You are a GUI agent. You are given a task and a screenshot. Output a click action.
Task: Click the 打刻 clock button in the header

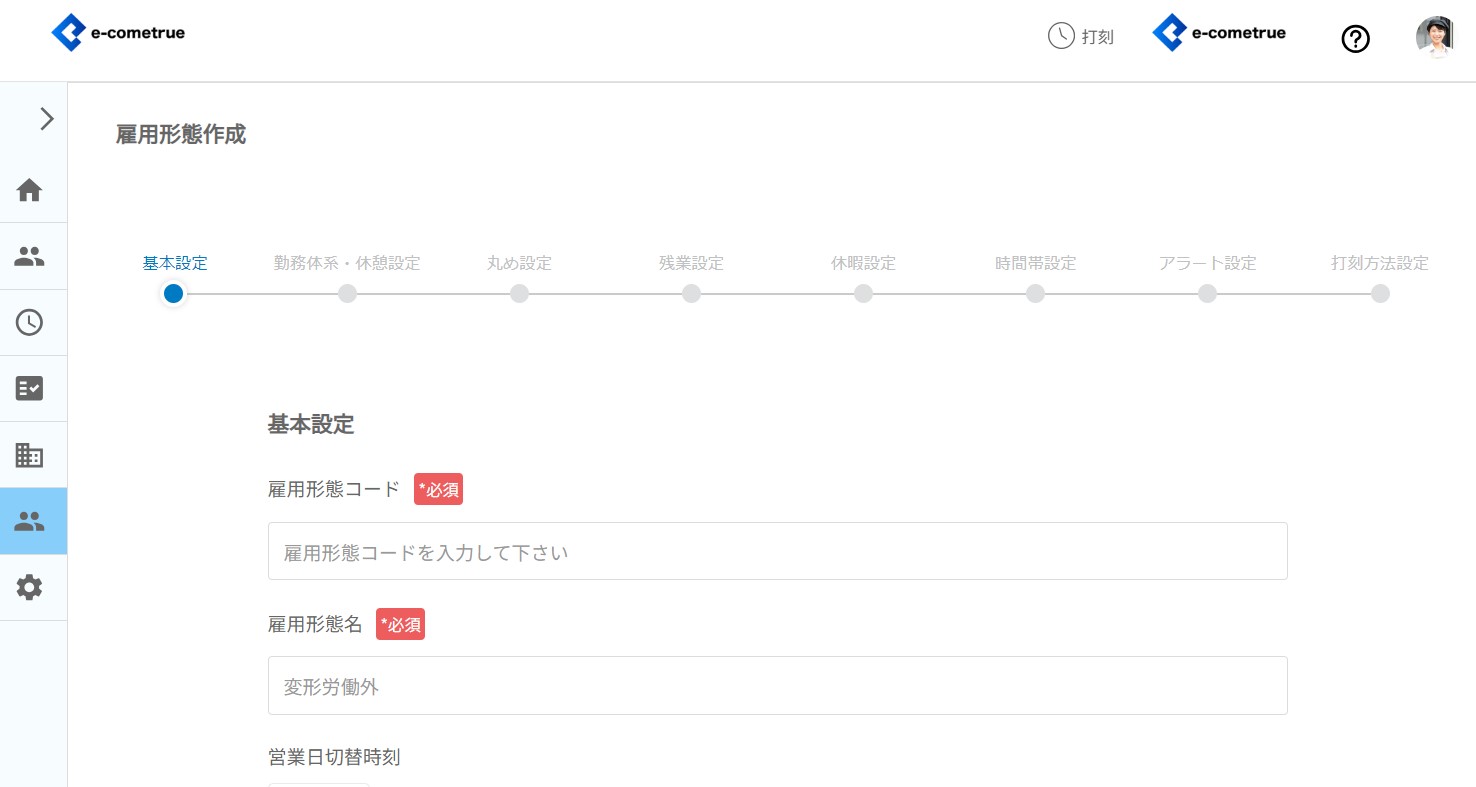click(1081, 36)
